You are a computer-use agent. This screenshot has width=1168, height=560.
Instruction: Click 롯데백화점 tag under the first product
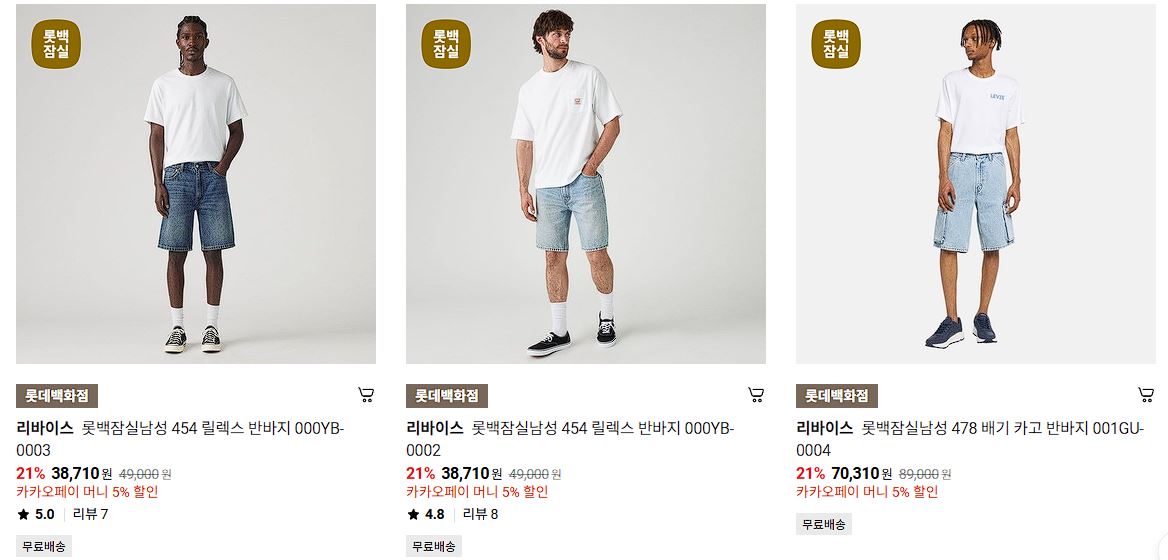[57, 395]
